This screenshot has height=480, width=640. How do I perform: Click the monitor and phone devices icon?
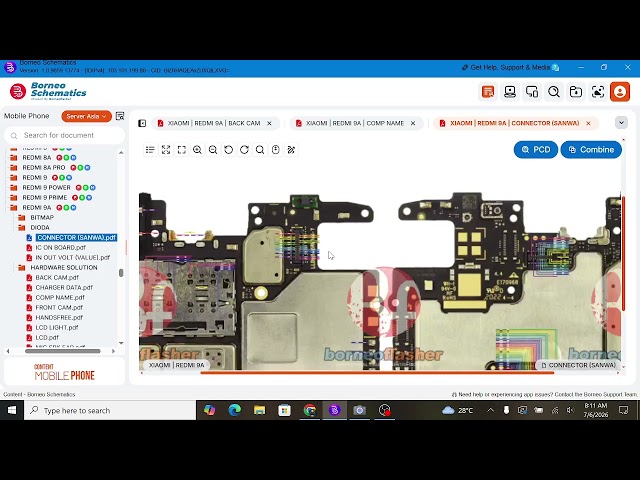pos(532,91)
